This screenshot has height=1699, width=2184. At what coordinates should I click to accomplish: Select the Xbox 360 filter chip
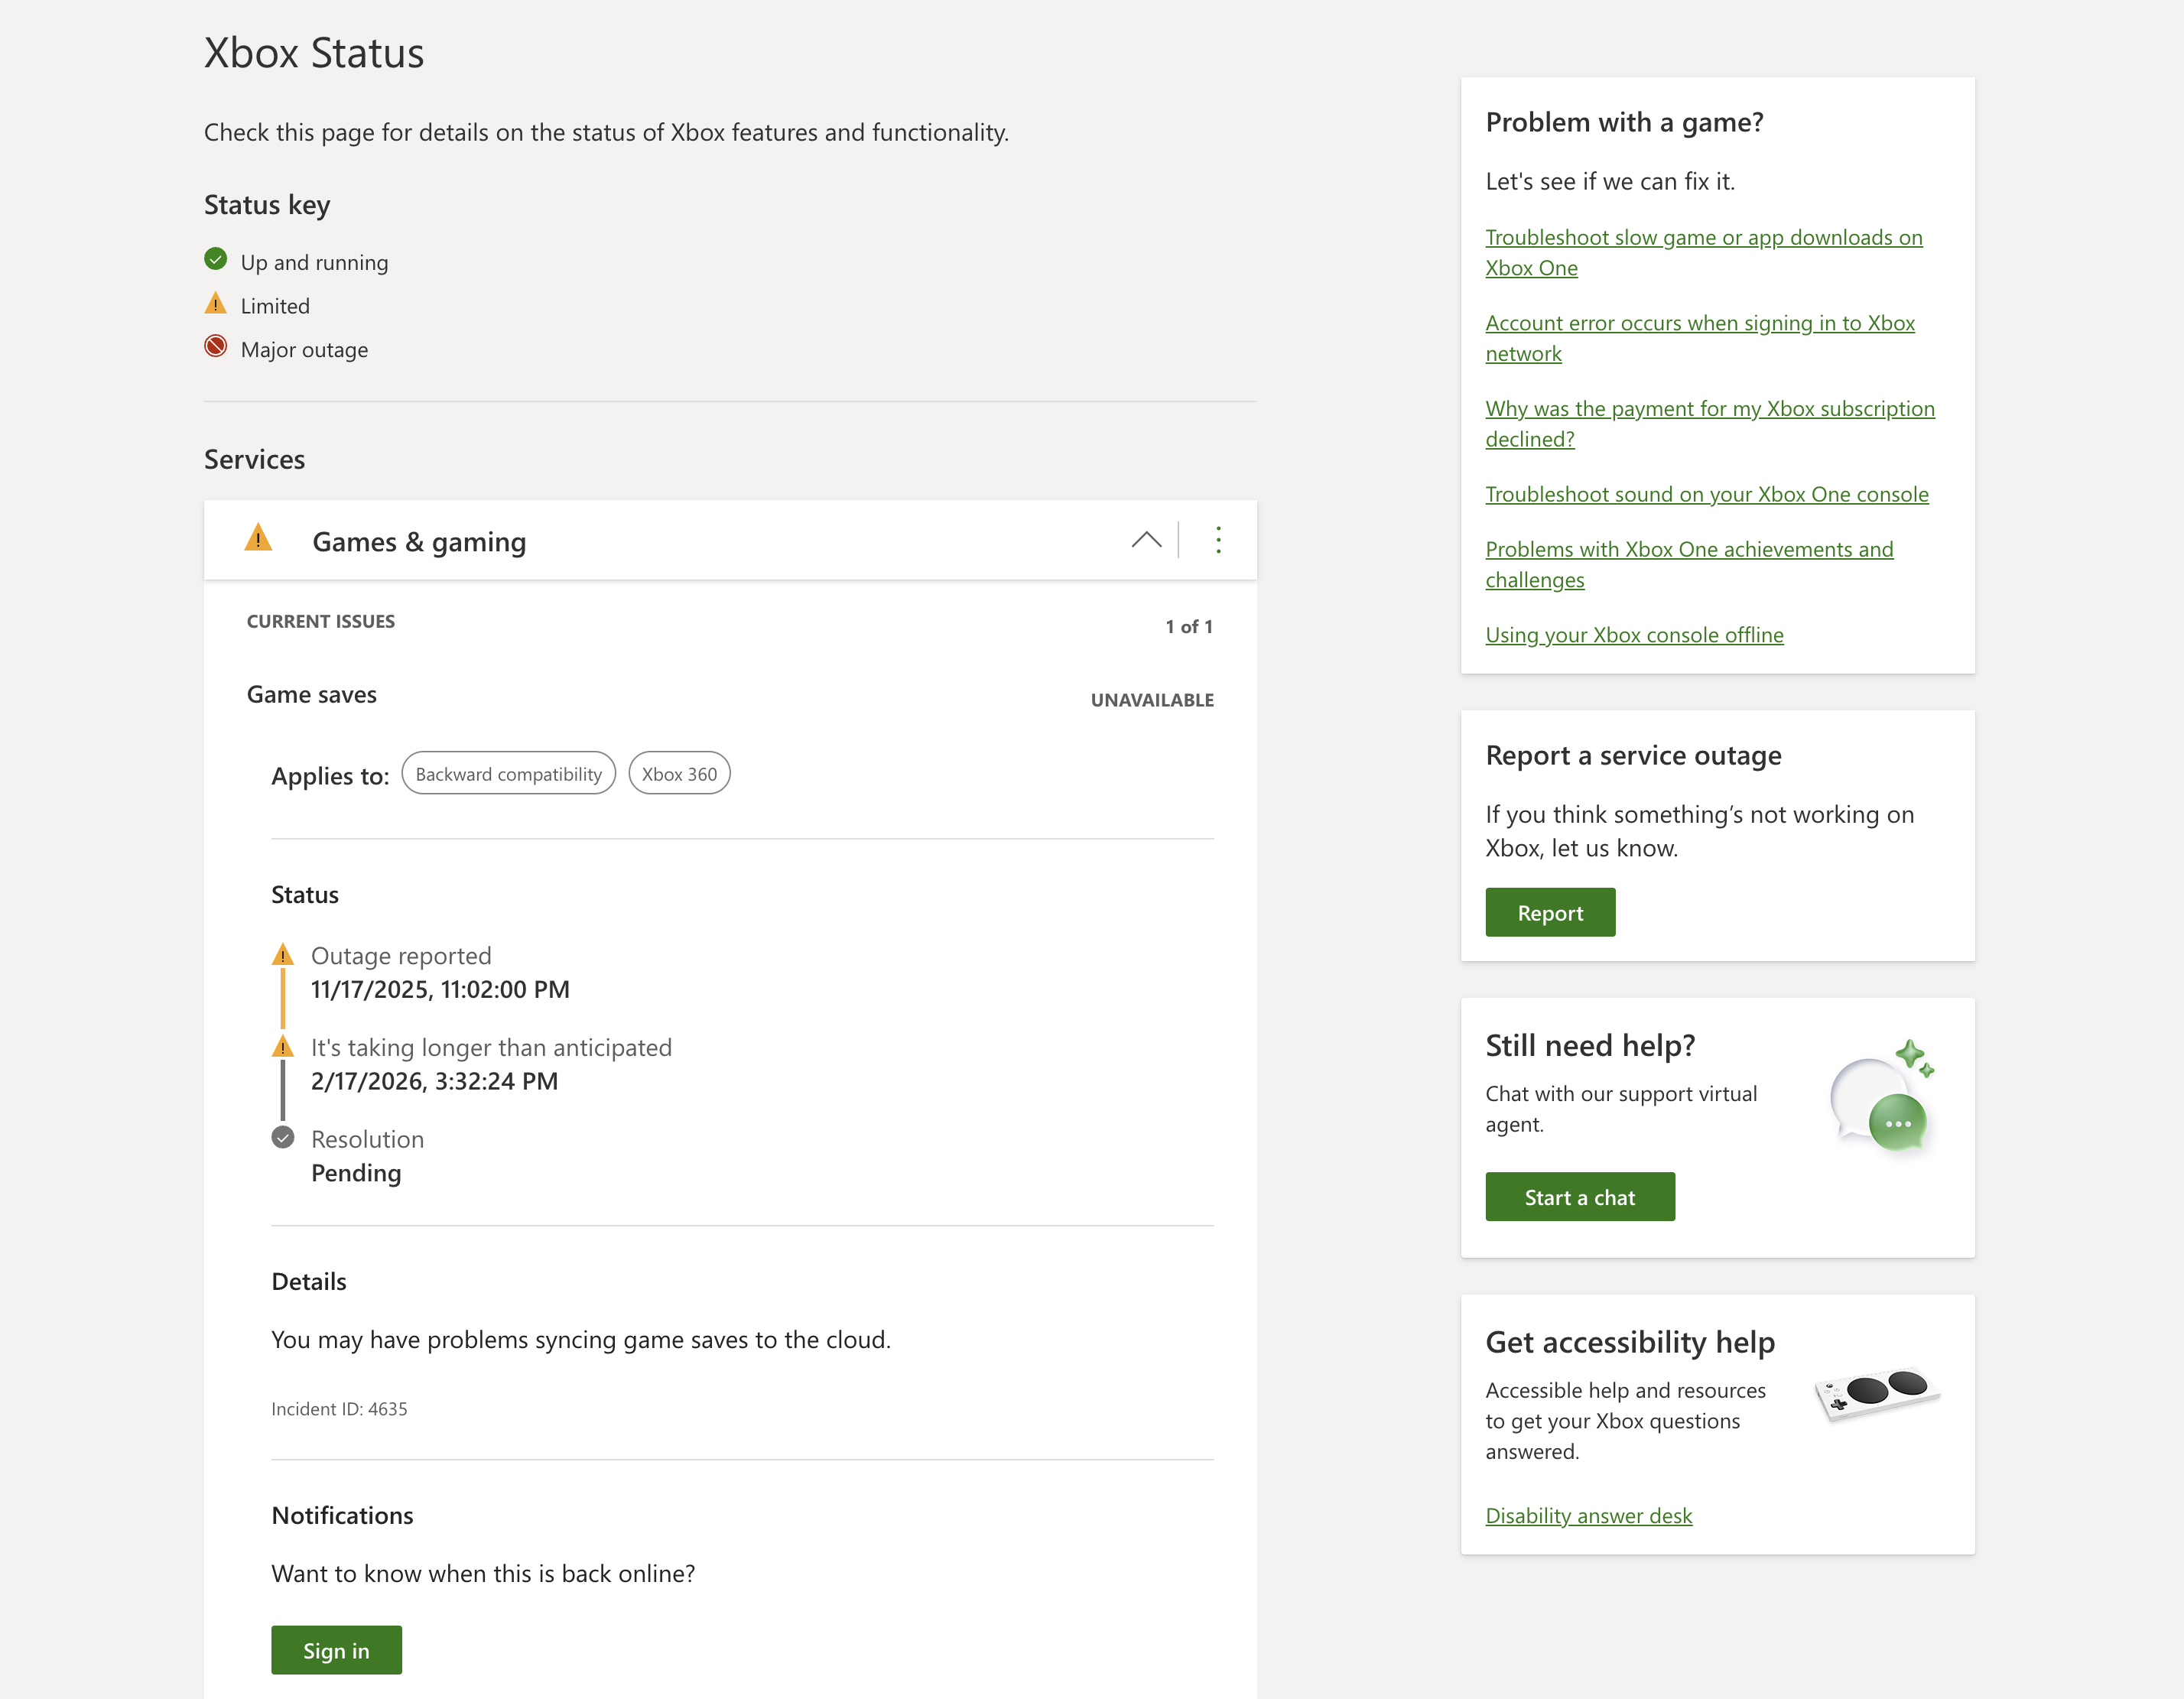tap(679, 773)
